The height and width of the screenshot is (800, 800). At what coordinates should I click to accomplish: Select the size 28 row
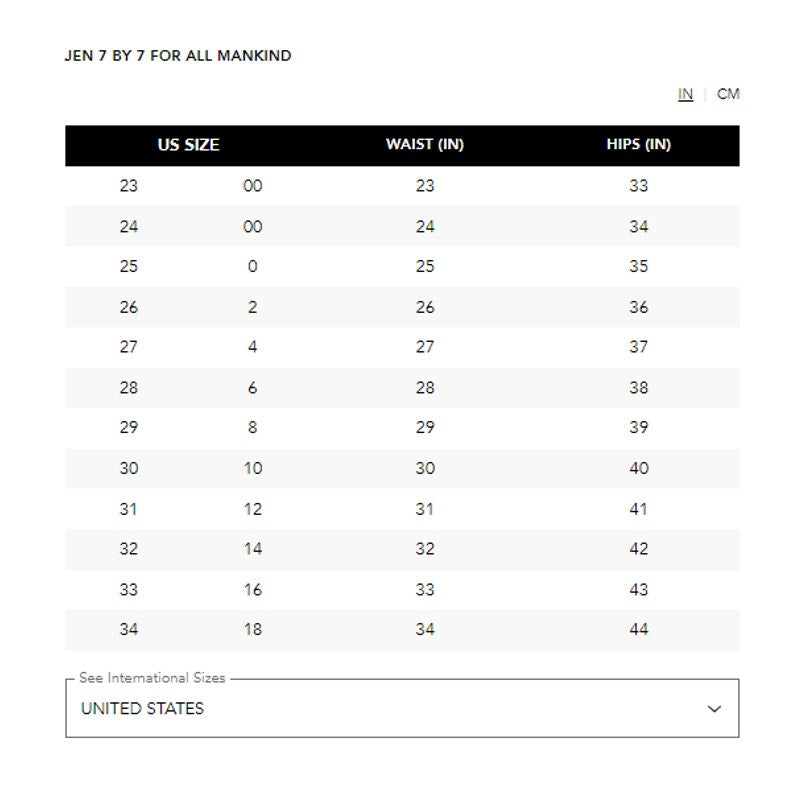tap(402, 388)
